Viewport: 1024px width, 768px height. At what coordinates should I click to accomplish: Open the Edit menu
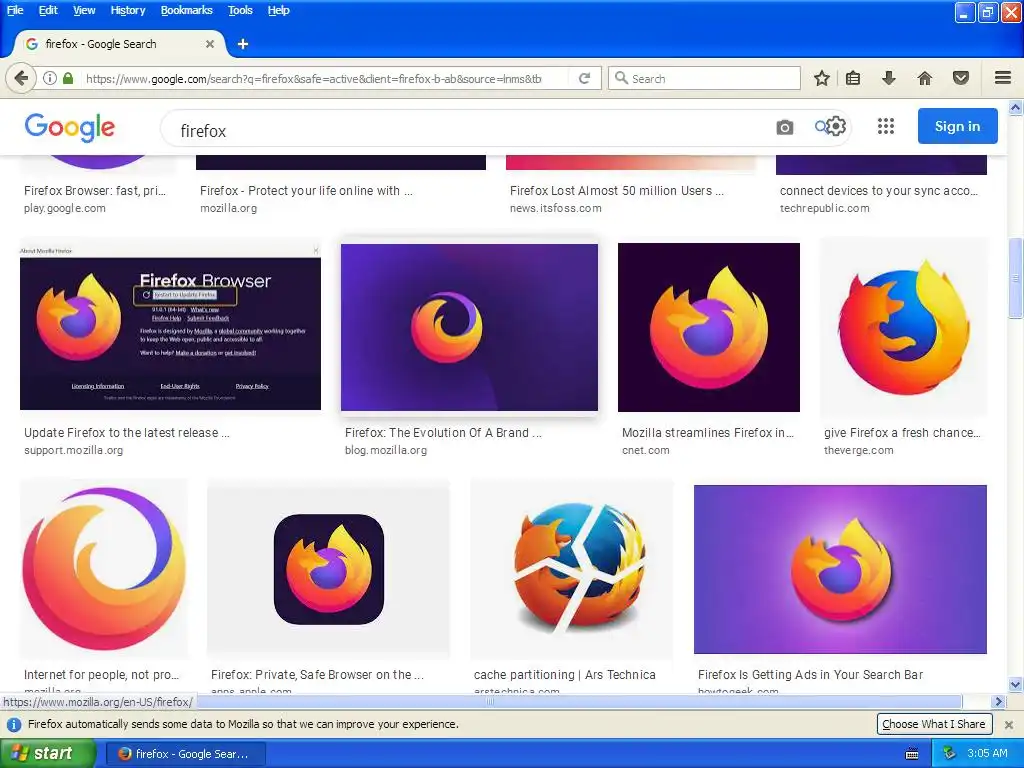pyautogui.click(x=48, y=10)
